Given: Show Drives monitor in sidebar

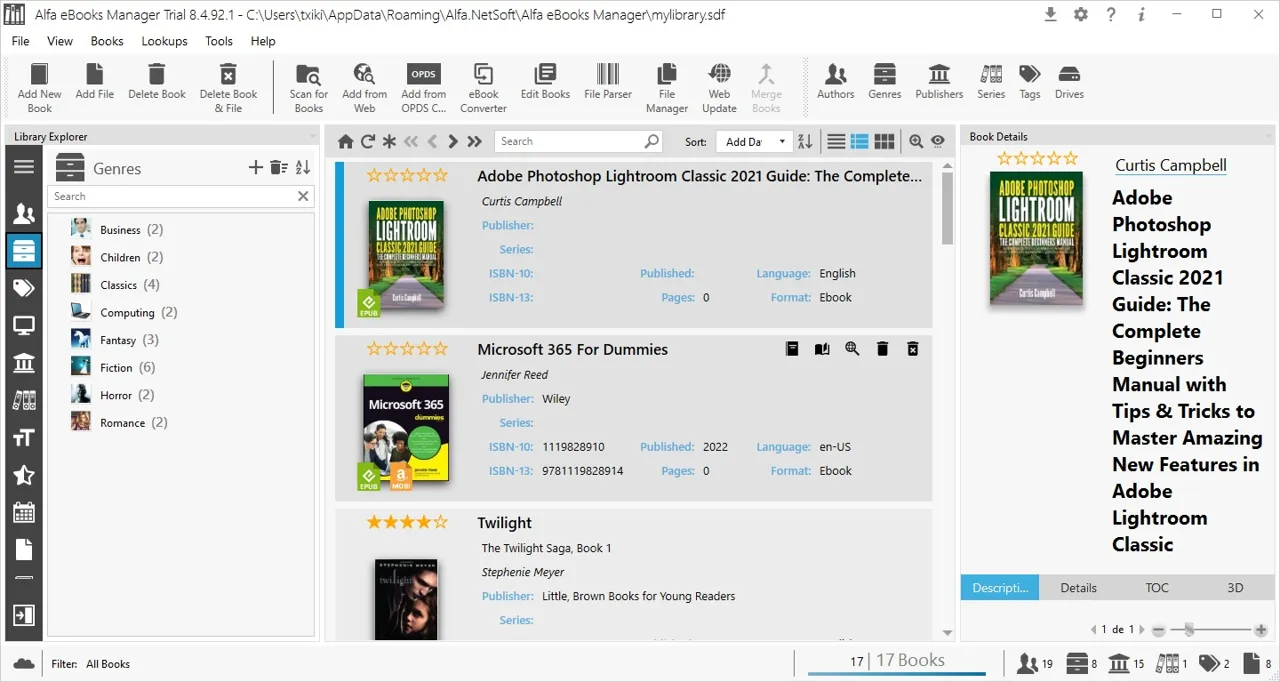Looking at the screenshot, I should [24, 326].
